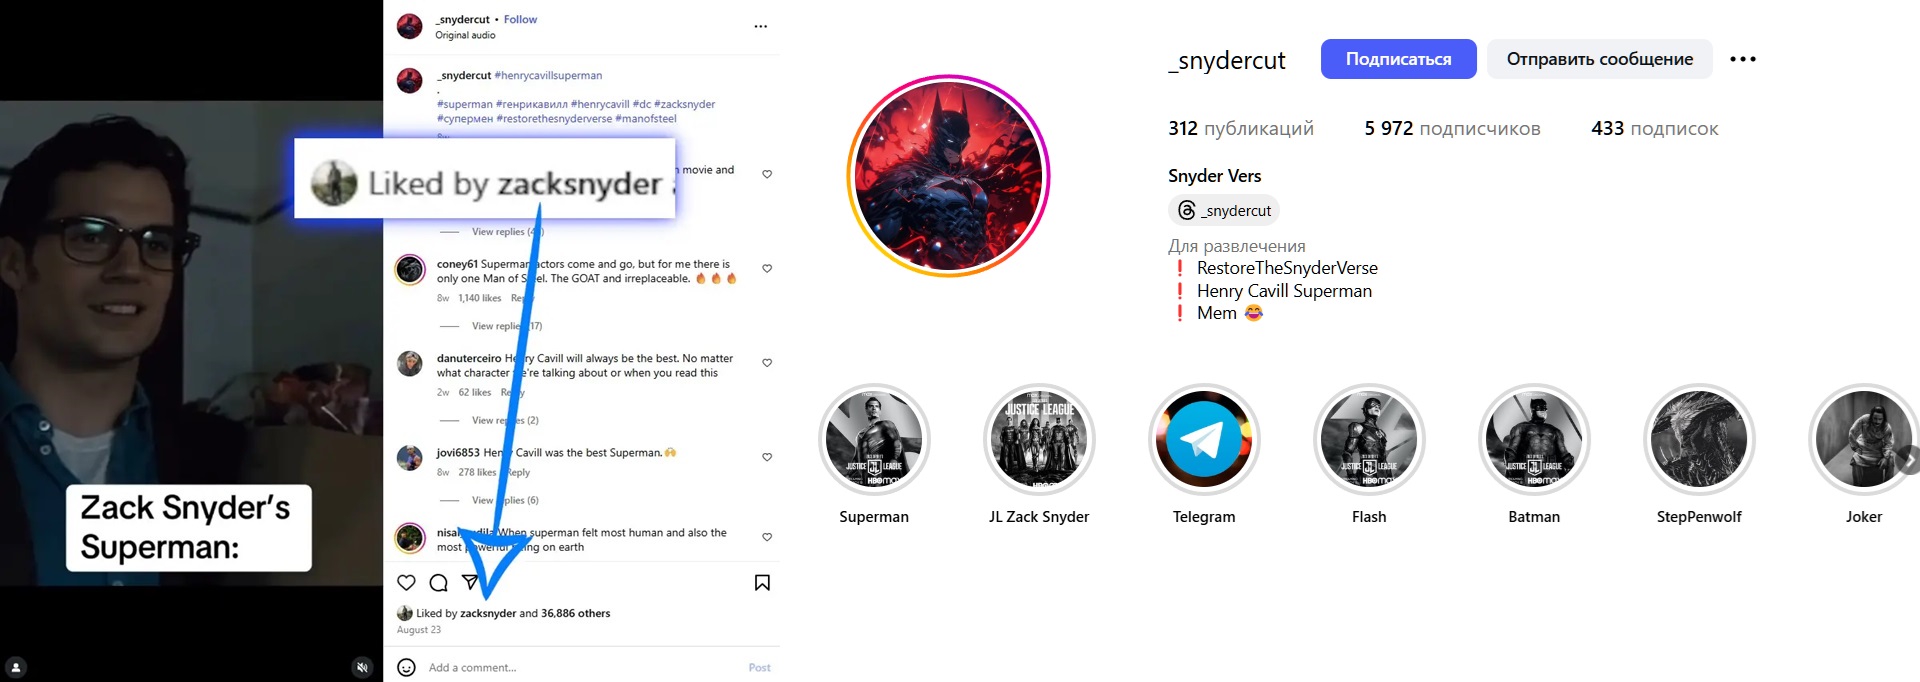Open emoji picker in comment box
Screen dimensions: 1920x682
tap(406, 667)
